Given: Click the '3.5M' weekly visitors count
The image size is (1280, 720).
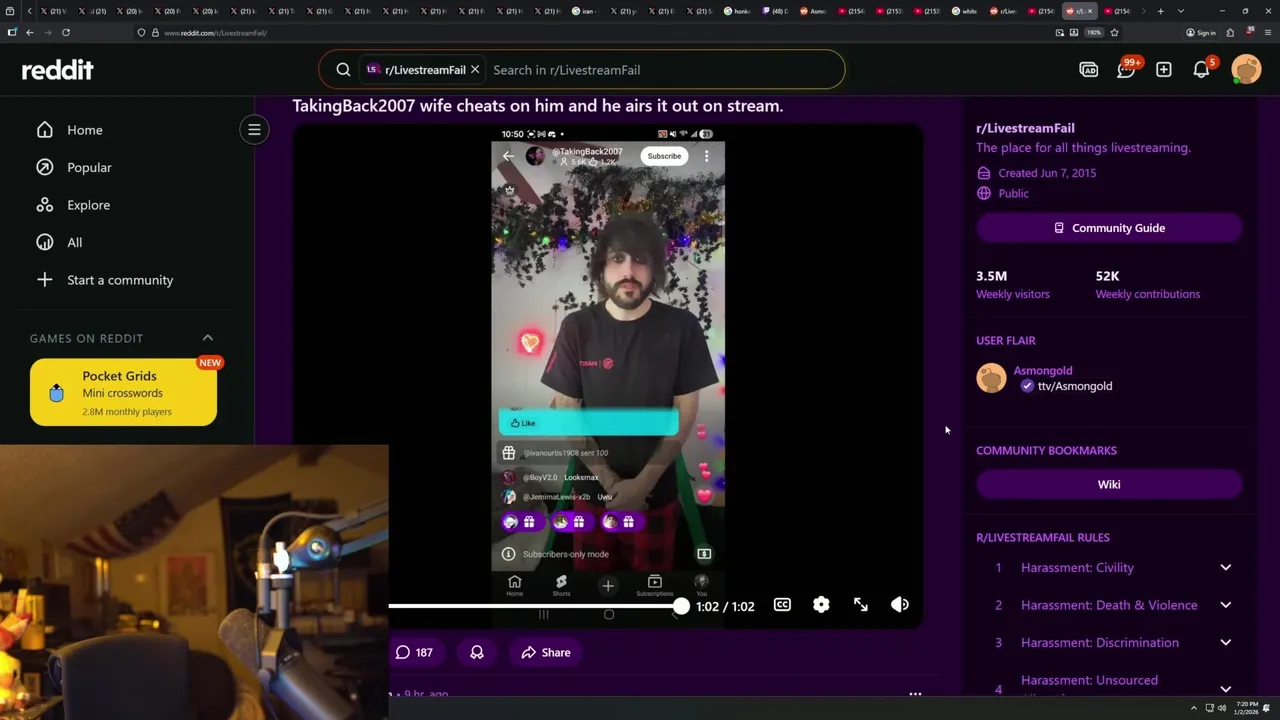Looking at the screenshot, I should (991, 276).
